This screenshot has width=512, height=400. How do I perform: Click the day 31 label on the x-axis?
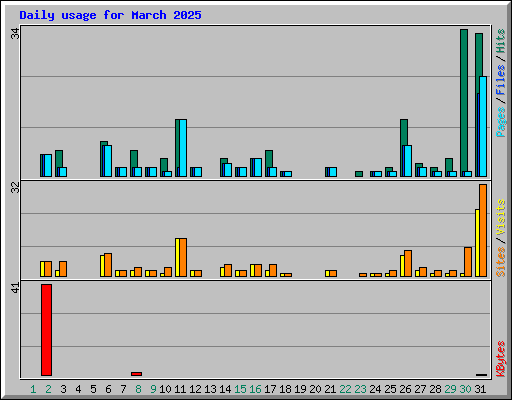(x=480, y=389)
